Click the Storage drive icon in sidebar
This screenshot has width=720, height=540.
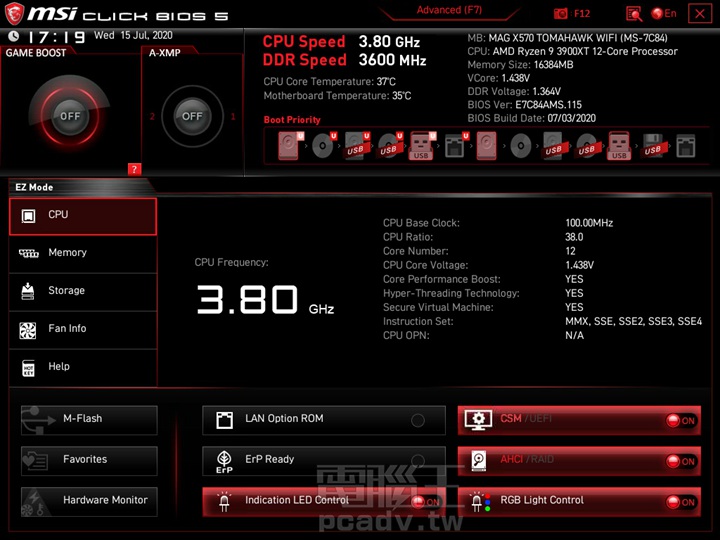point(28,291)
